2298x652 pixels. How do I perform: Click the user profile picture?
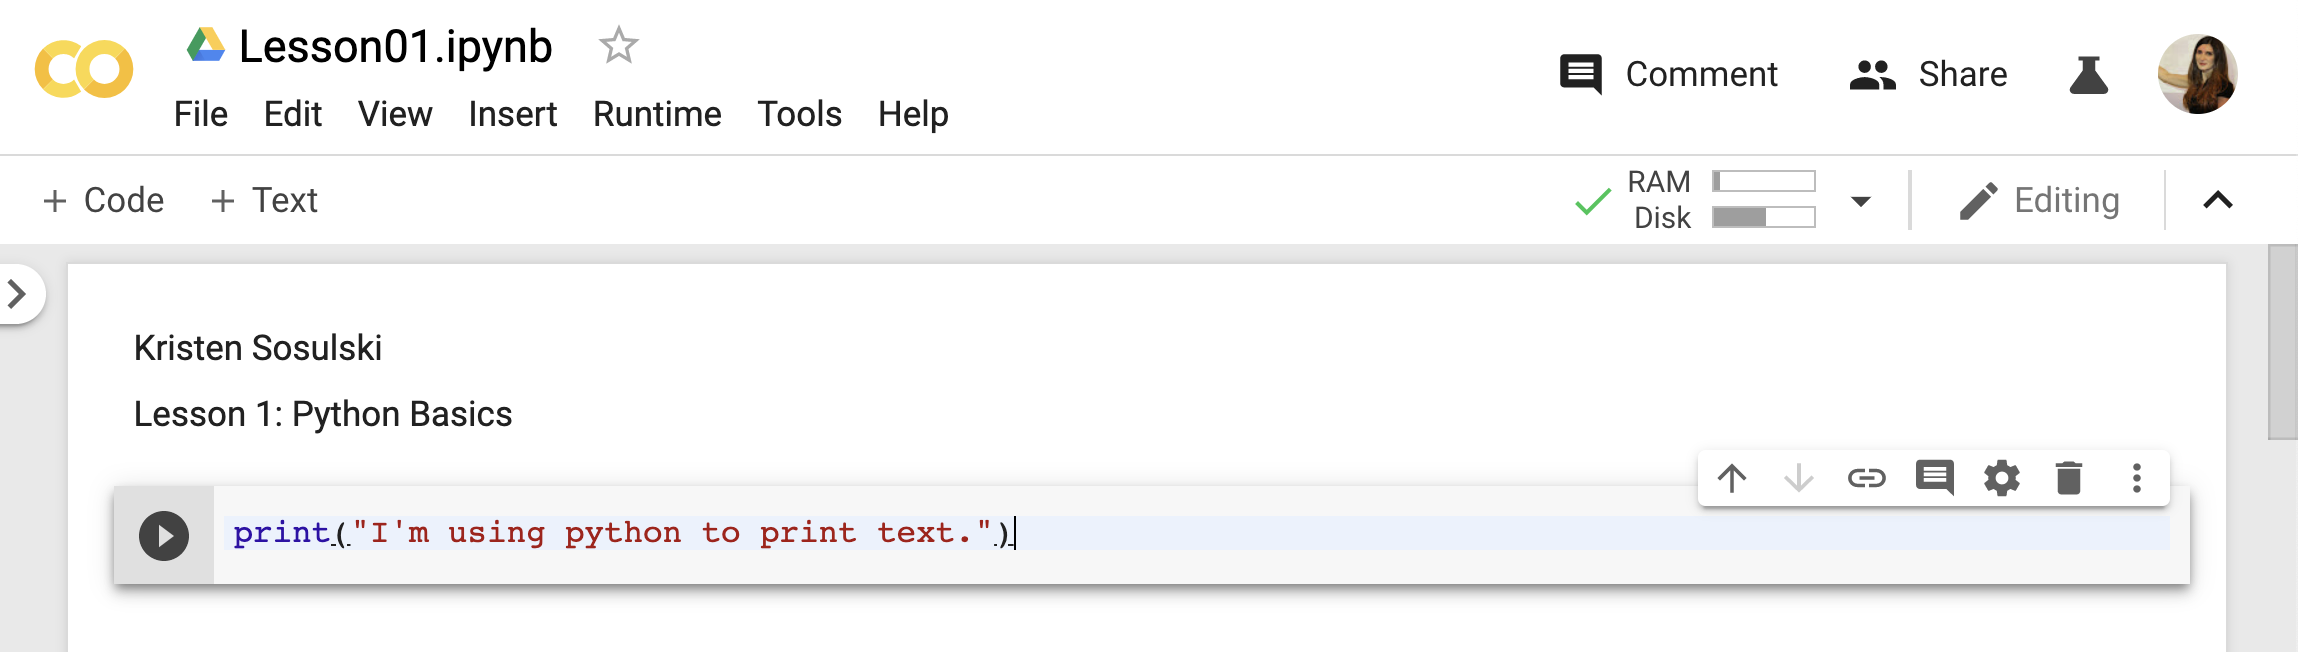click(x=2197, y=75)
